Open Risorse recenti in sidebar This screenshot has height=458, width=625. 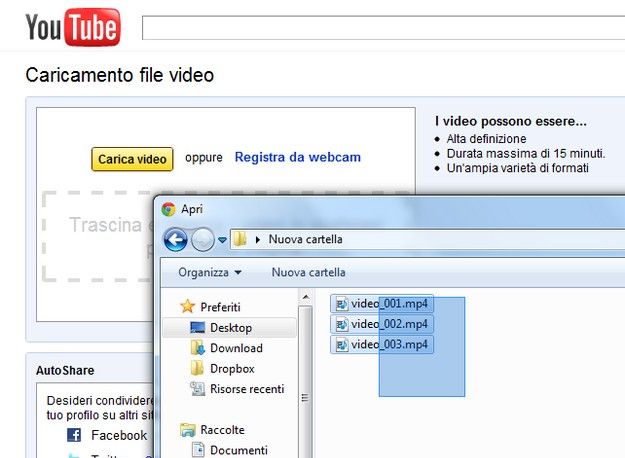247,389
